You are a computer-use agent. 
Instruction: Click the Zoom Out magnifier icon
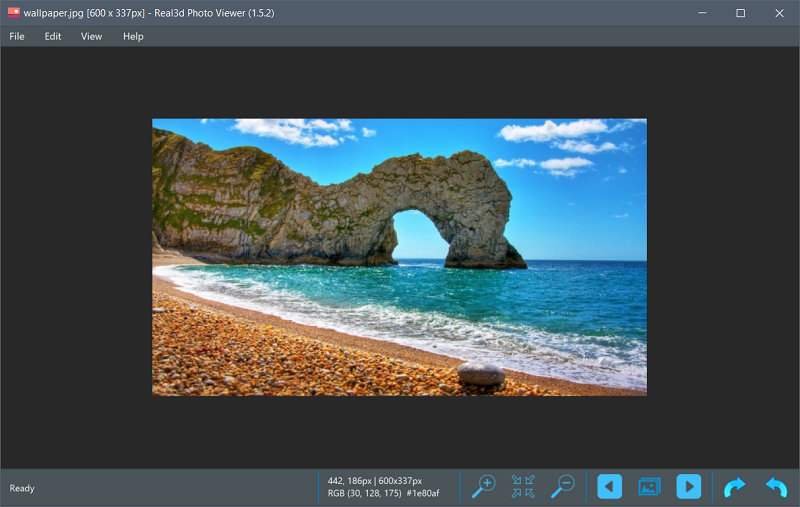pos(563,487)
